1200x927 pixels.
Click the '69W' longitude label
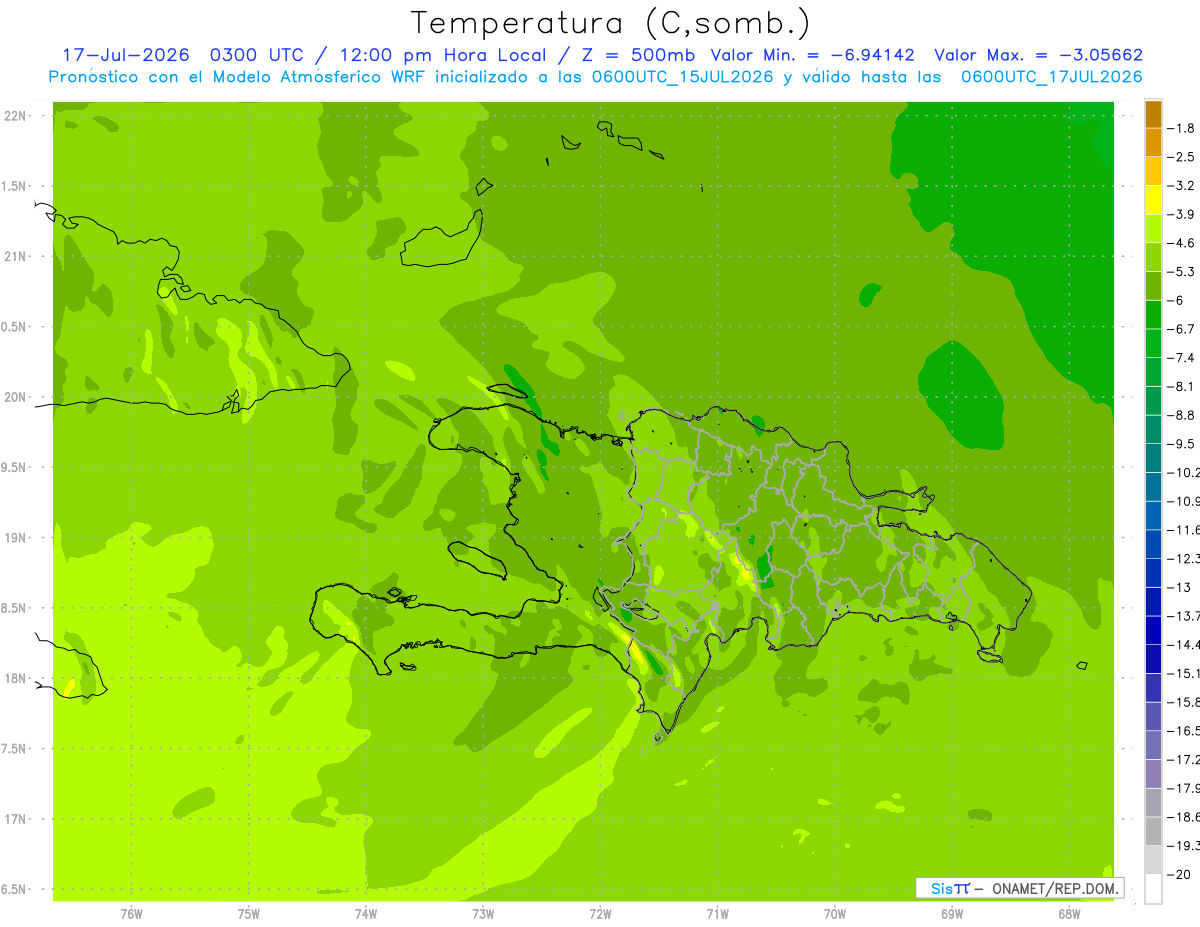click(951, 914)
